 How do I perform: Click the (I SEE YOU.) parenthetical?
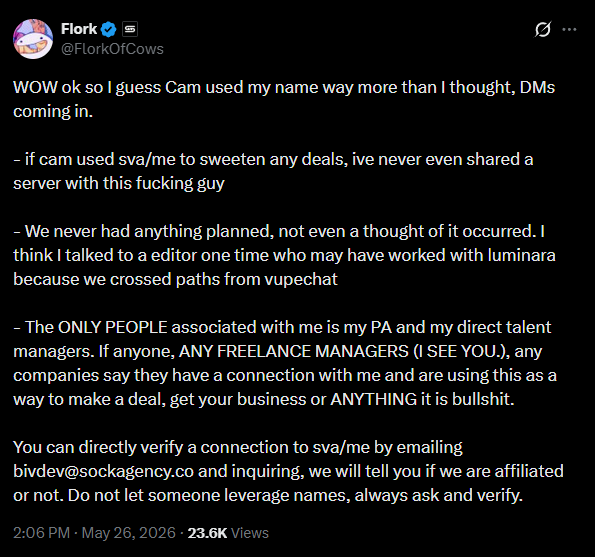tap(461, 351)
